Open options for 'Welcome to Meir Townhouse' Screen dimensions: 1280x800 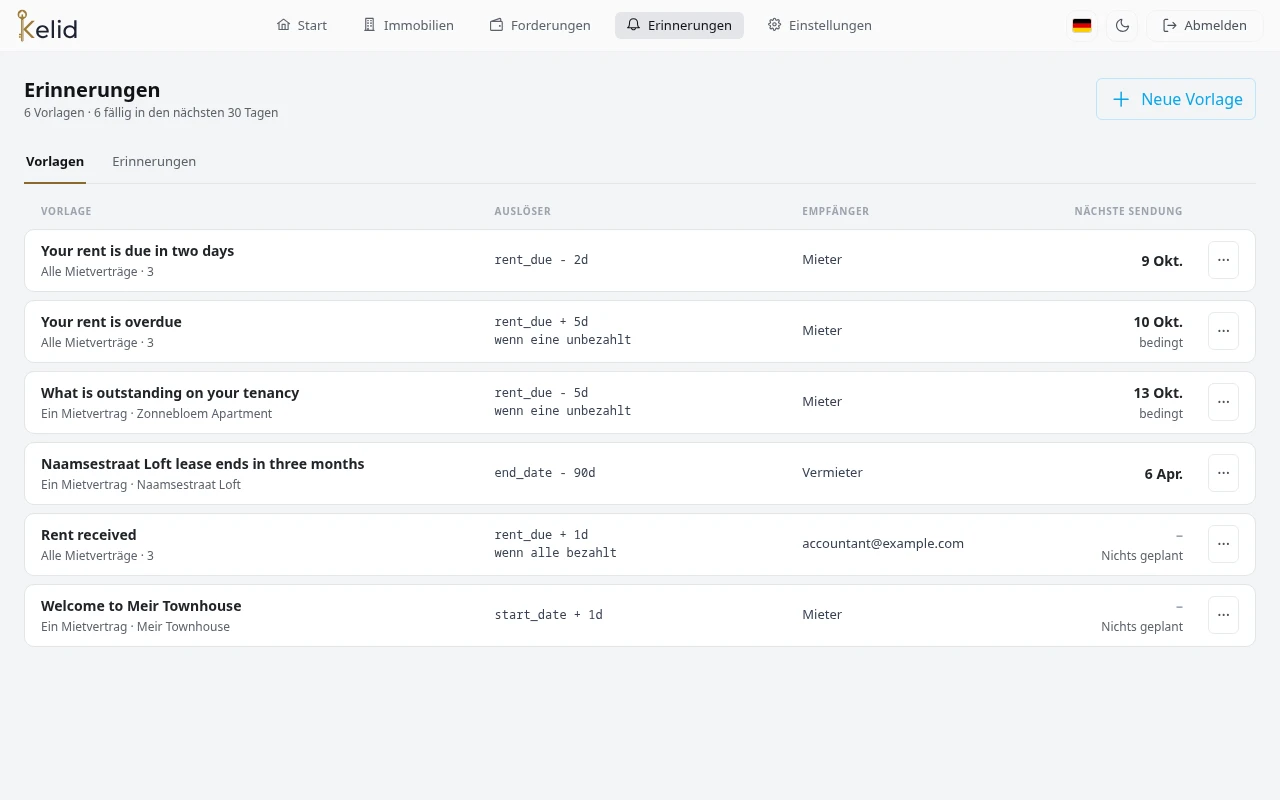[x=1223, y=615]
